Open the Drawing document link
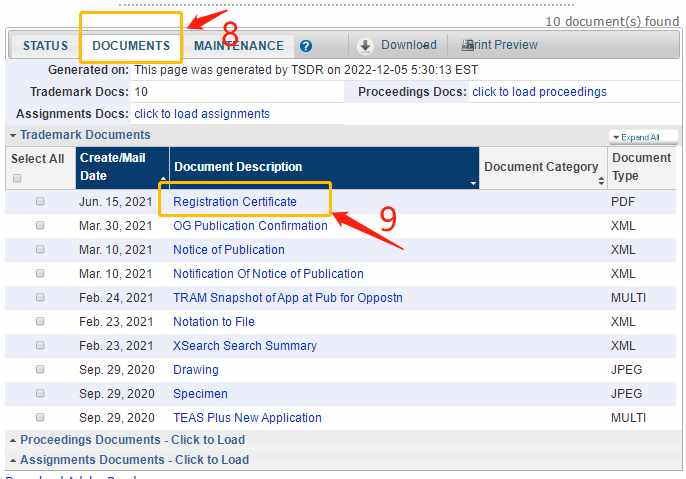 click(196, 370)
